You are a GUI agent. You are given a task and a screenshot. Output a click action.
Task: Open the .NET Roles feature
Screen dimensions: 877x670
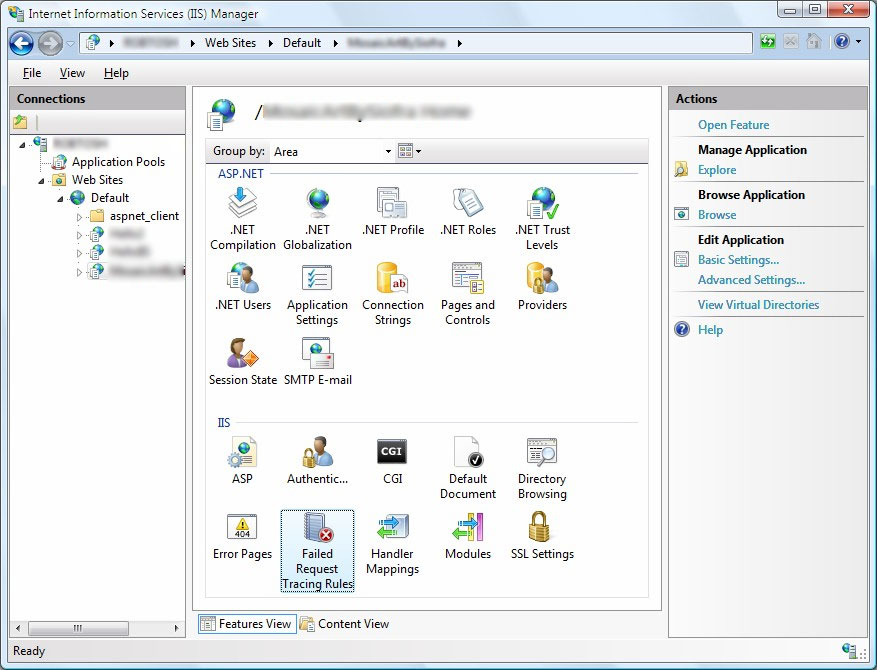(x=468, y=211)
